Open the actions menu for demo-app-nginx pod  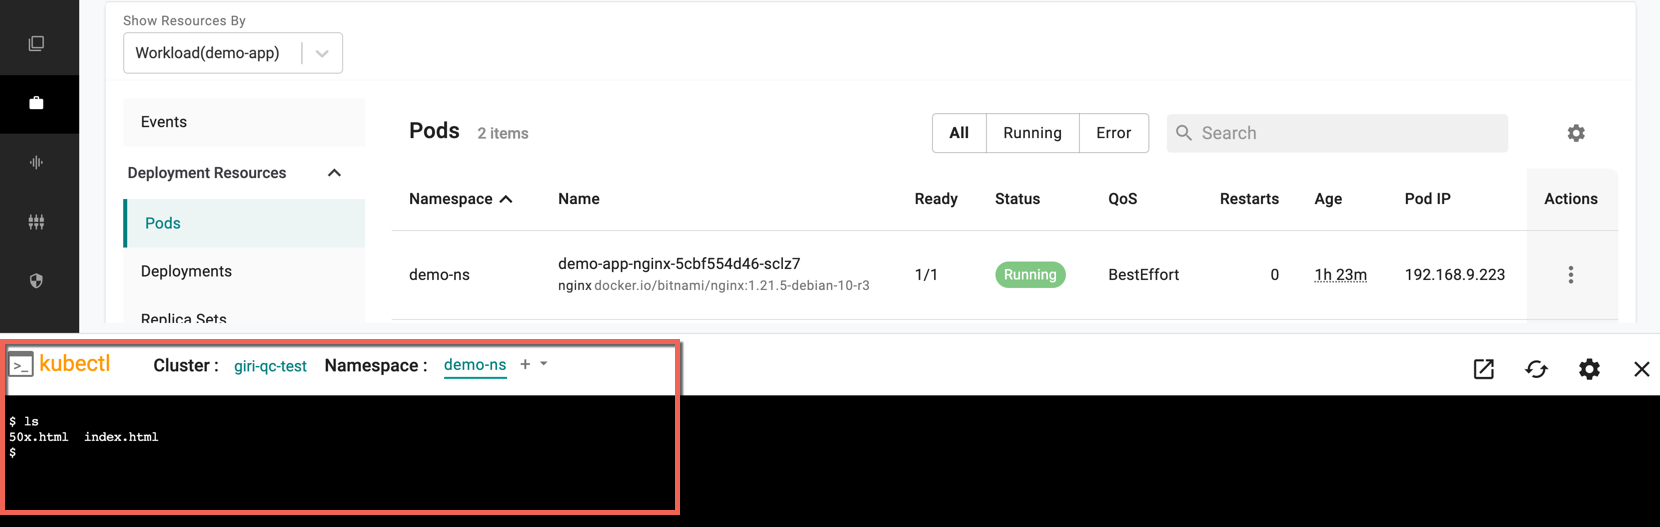[x=1571, y=275]
